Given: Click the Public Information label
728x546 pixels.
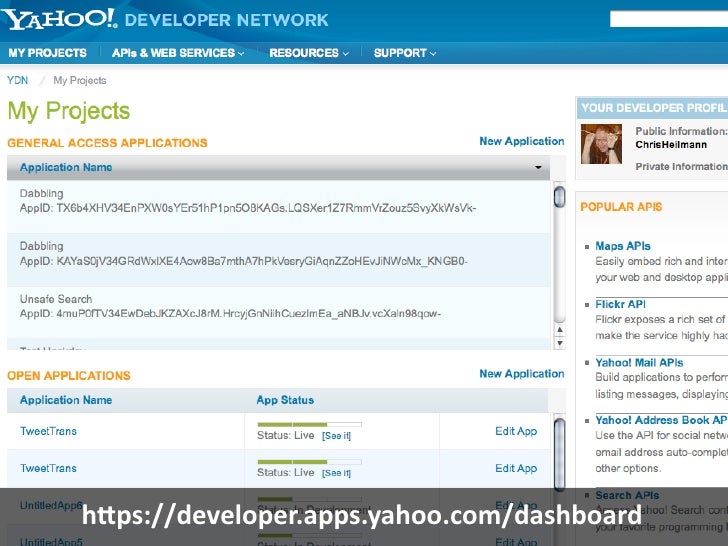Looking at the screenshot, I should pos(682,131).
